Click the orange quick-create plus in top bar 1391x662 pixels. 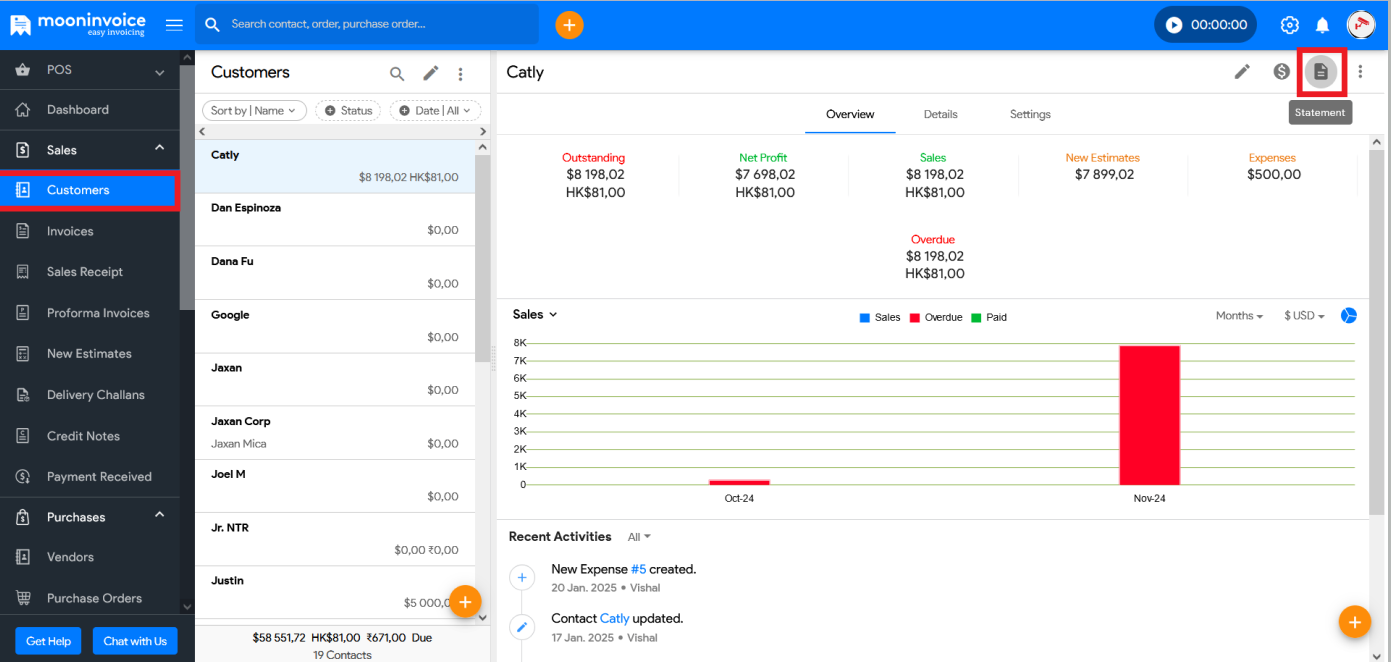tap(569, 25)
